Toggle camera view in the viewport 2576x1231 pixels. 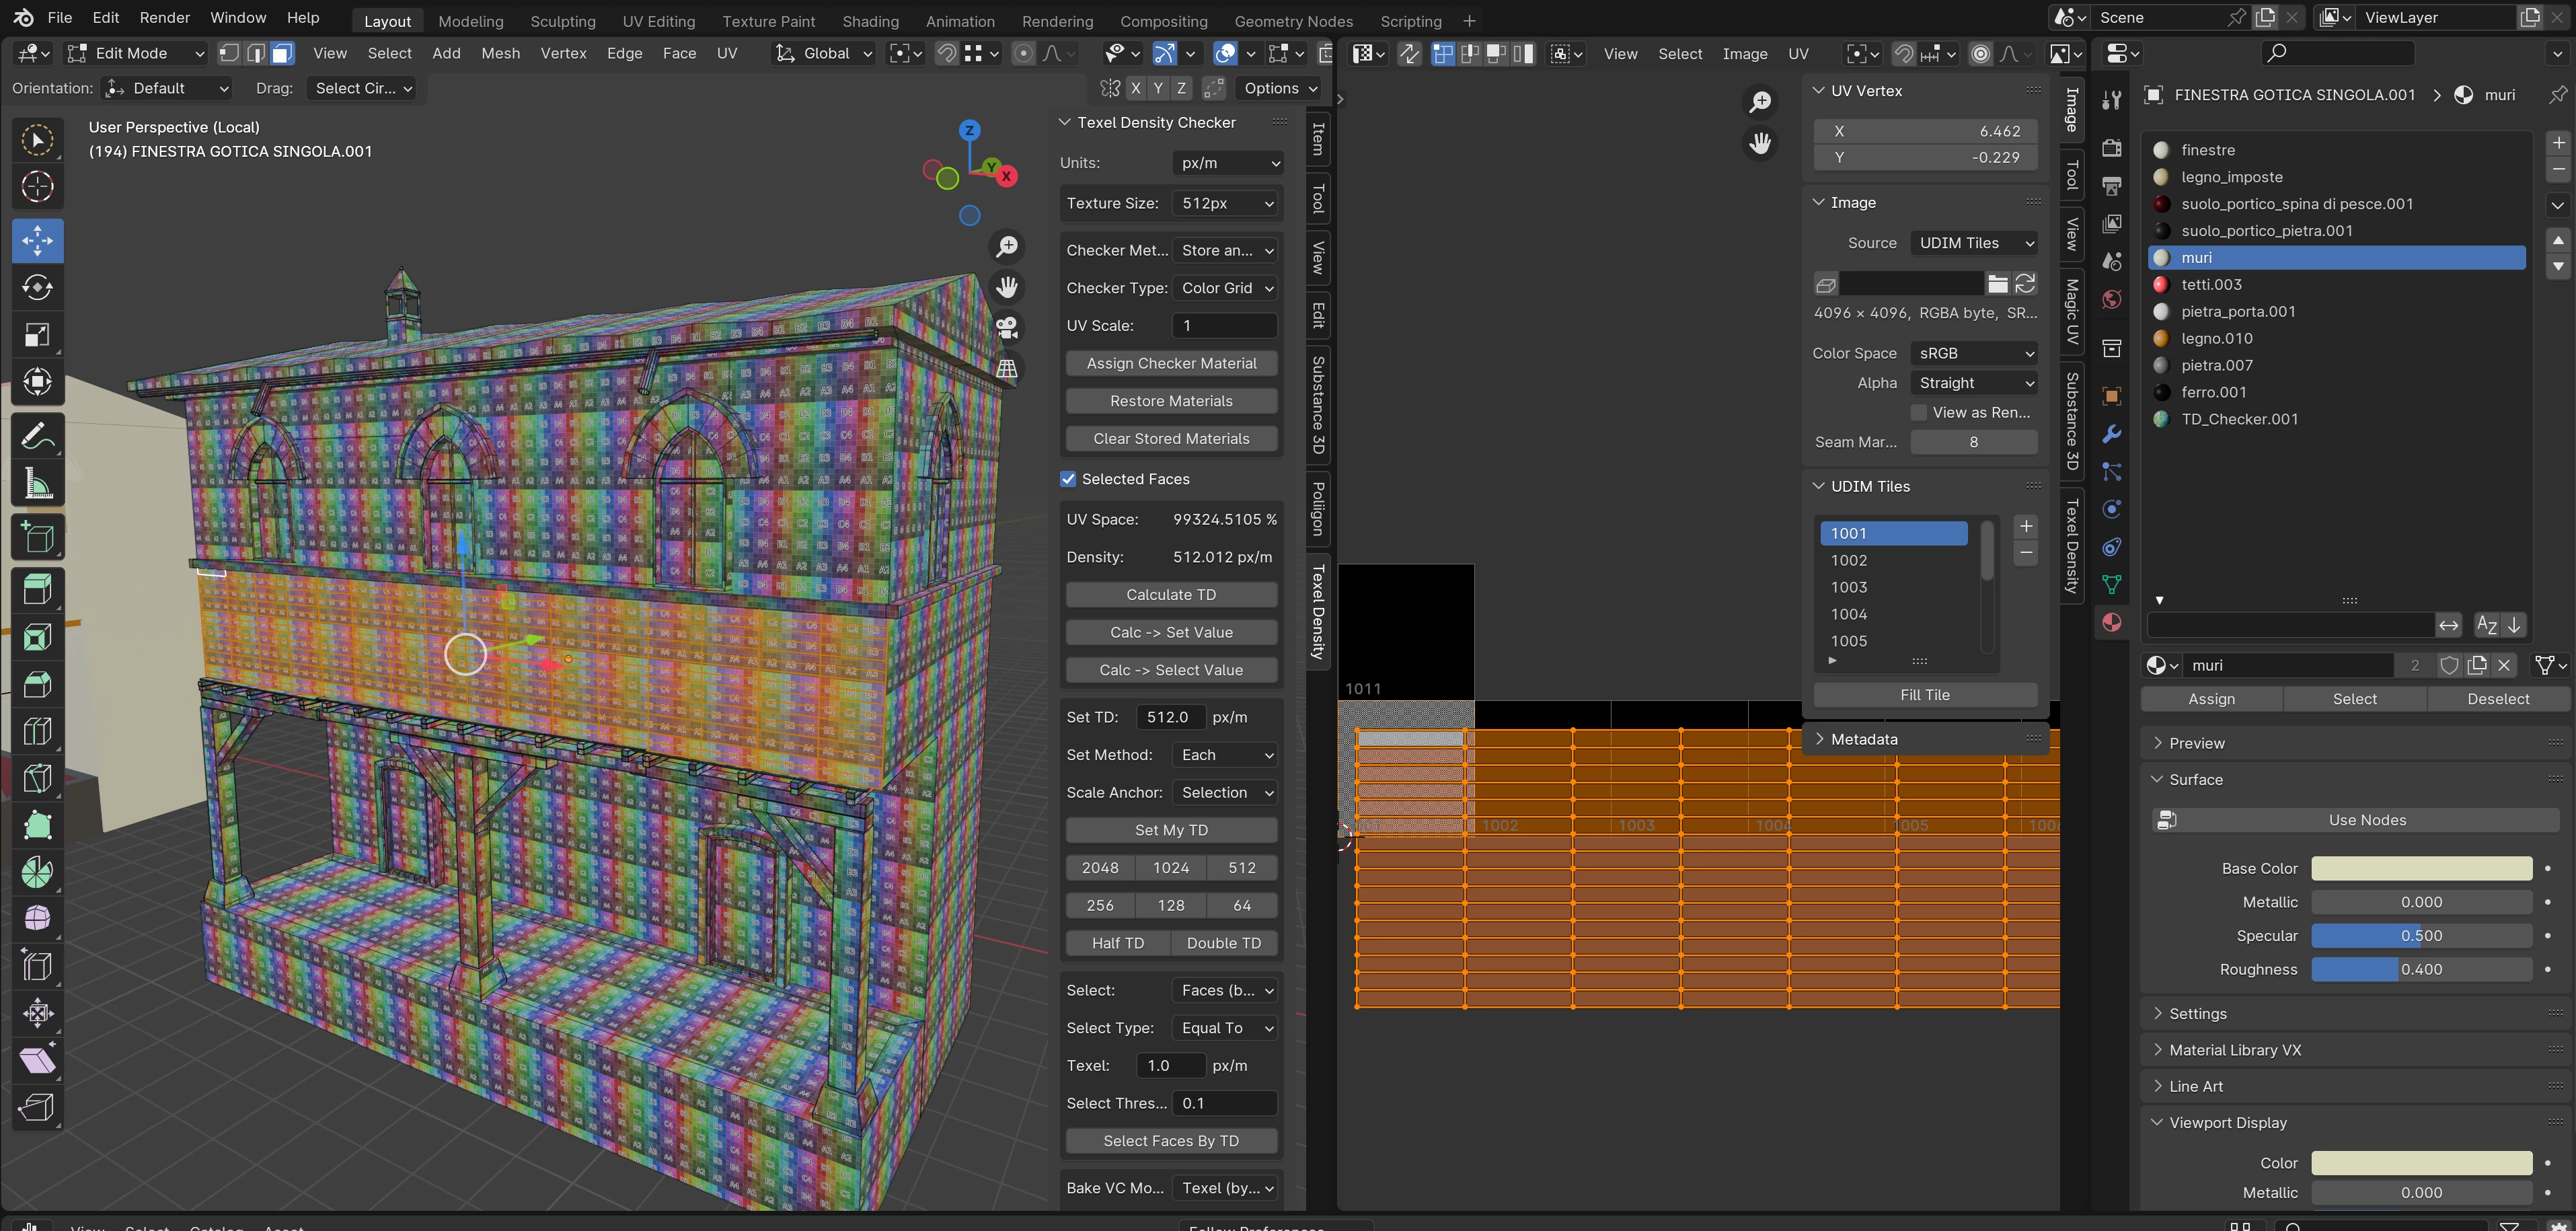[x=1006, y=327]
